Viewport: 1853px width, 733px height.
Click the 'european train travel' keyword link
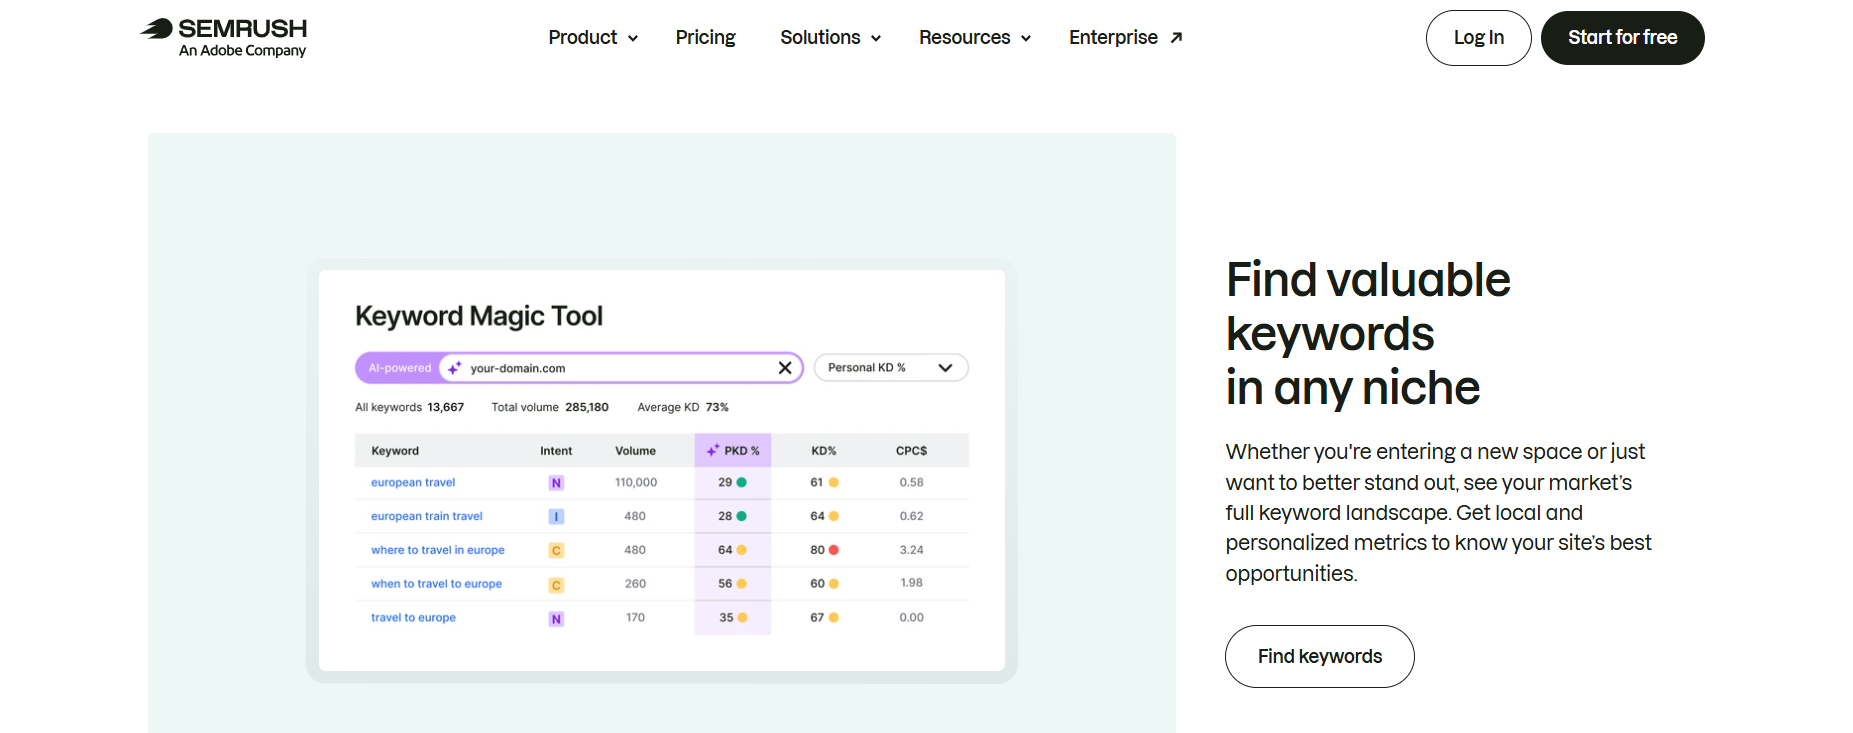click(427, 516)
